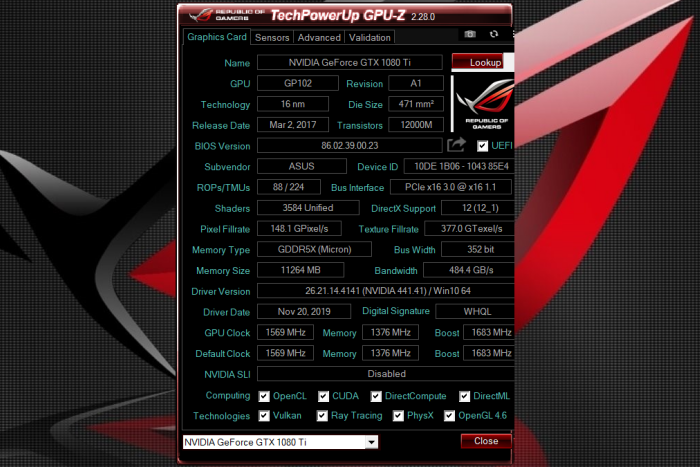Click the Driver Version value 26.21.14.4141
700x467 pixels.
point(386,291)
